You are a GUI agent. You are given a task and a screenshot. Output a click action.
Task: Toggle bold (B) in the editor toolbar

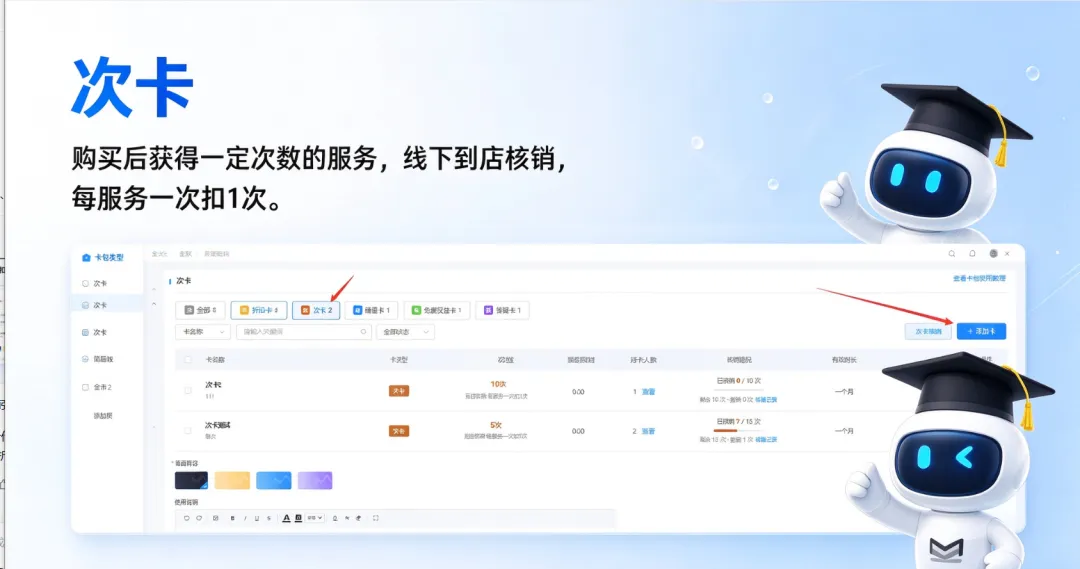click(233, 518)
